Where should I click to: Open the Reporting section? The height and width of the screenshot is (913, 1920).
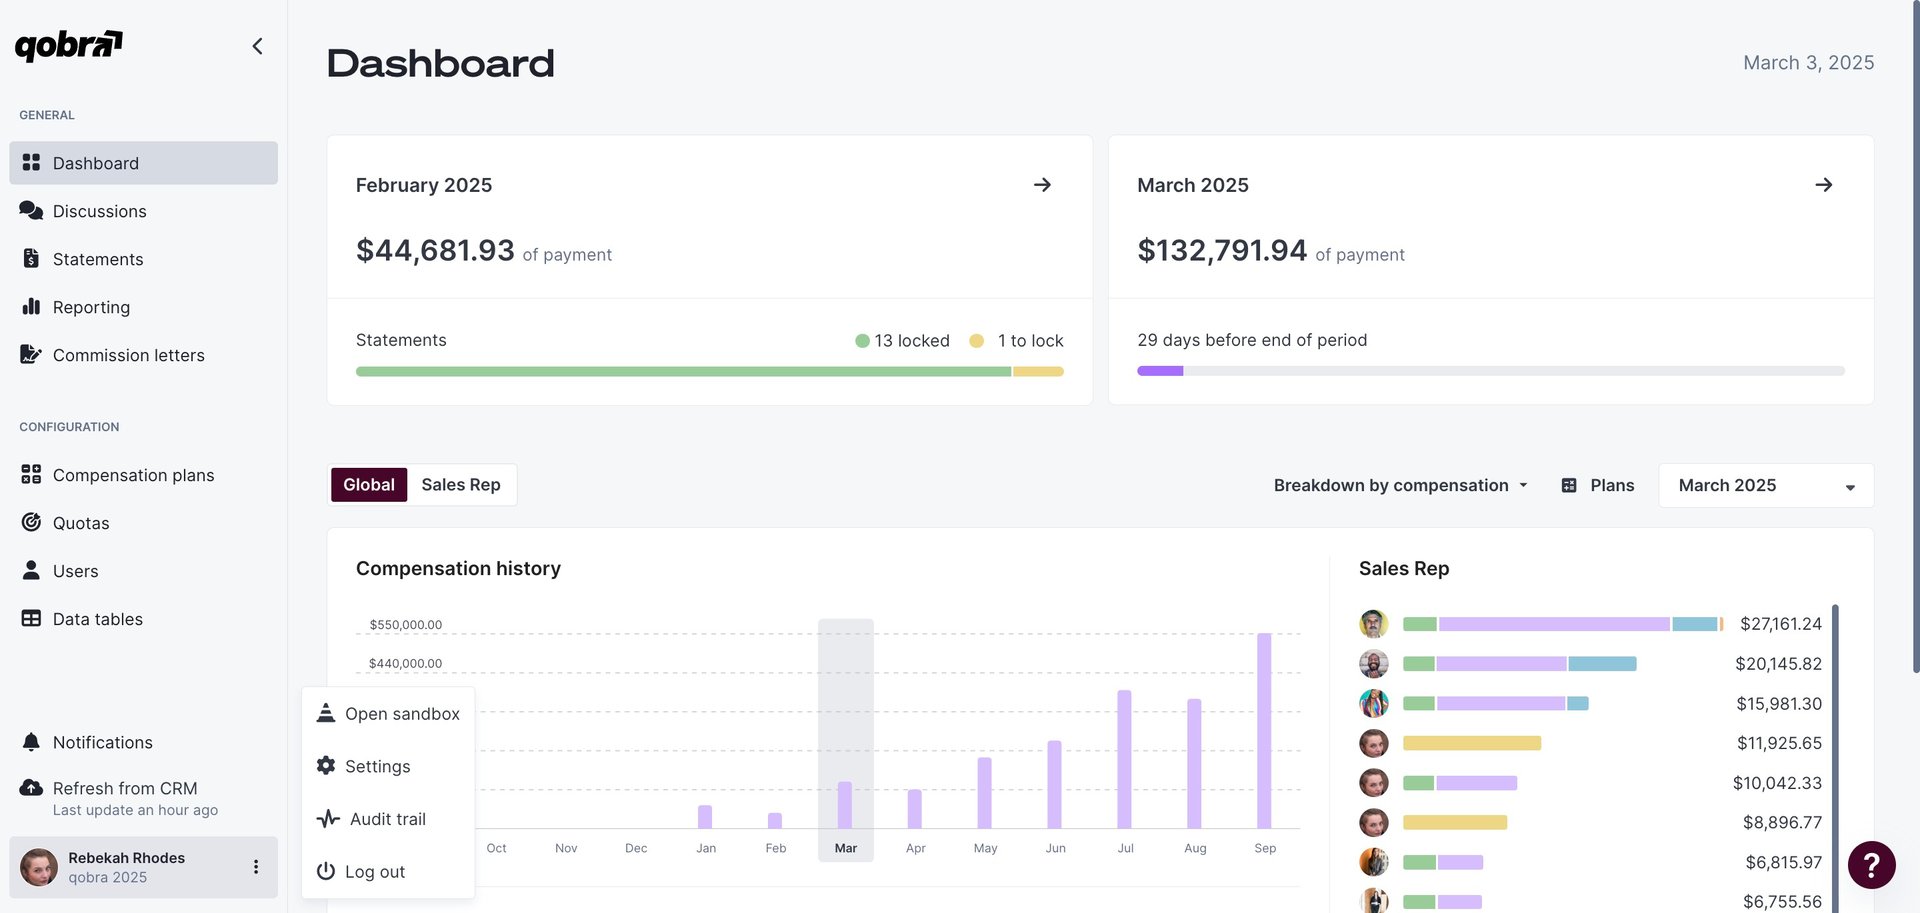pos(91,307)
